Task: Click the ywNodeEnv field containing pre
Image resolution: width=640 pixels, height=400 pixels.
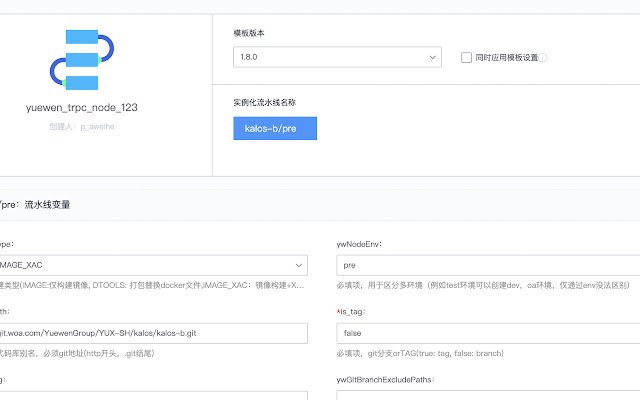Action: point(488,265)
